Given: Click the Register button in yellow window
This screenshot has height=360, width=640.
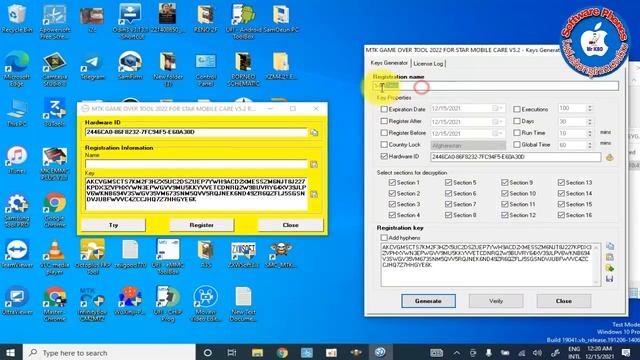Looking at the screenshot, I should [x=202, y=225].
